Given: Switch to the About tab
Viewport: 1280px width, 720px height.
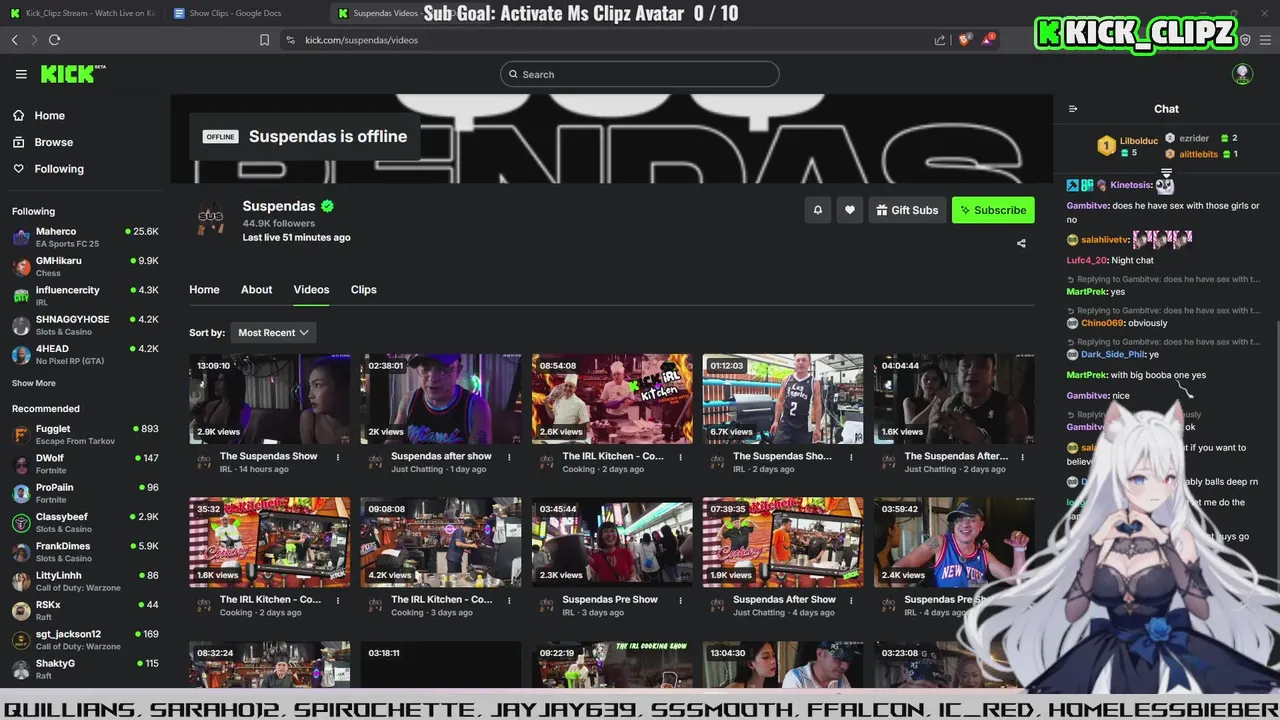Looking at the screenshot, I should (256, 289).
